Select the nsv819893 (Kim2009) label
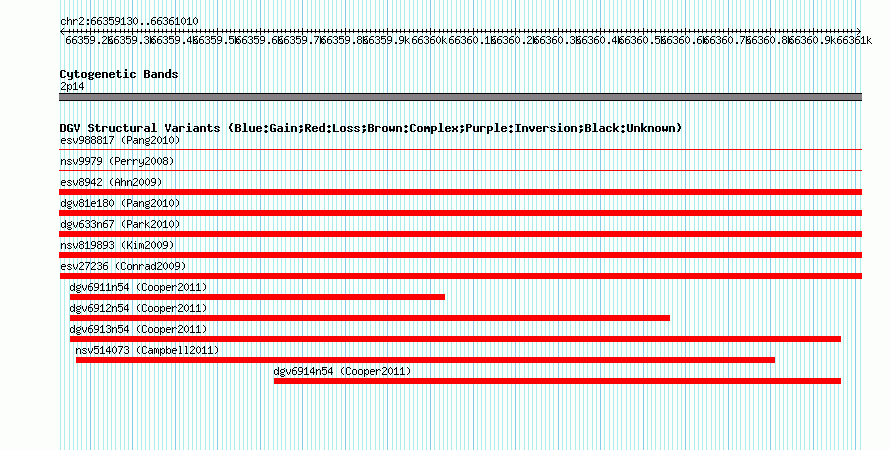 pos(117,245)
